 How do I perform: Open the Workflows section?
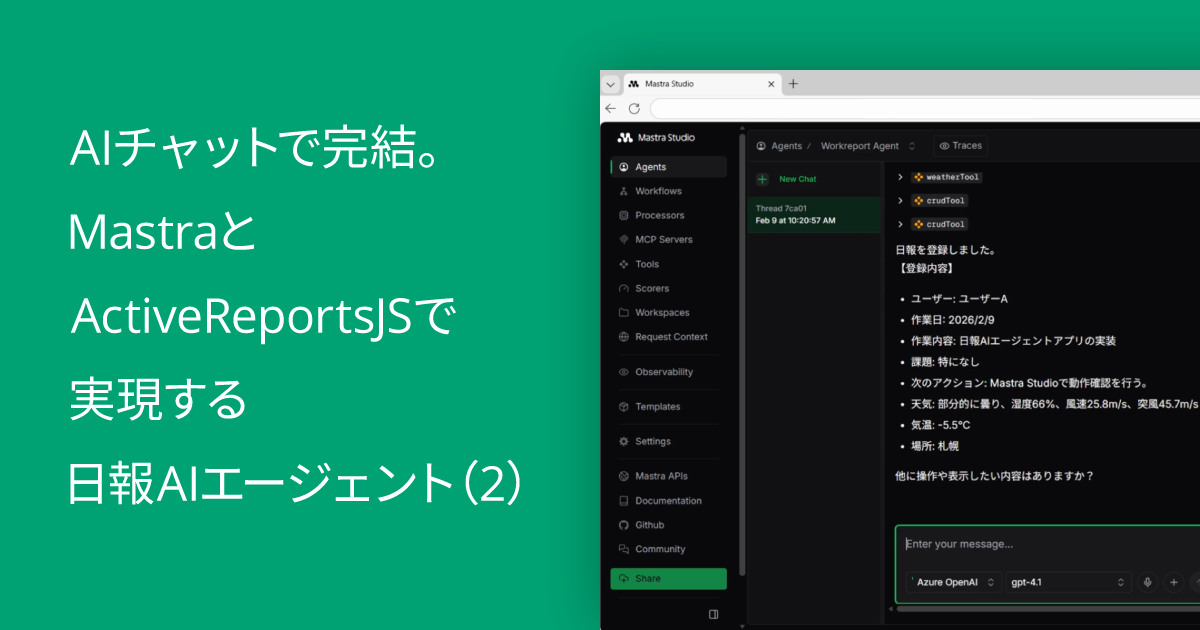click(655, 191)
